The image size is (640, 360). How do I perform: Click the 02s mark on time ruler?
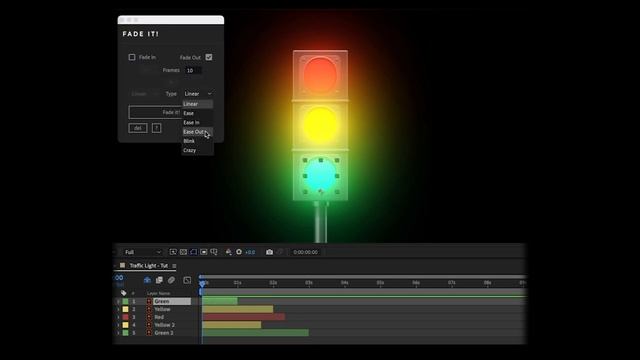tap(273, 282)
